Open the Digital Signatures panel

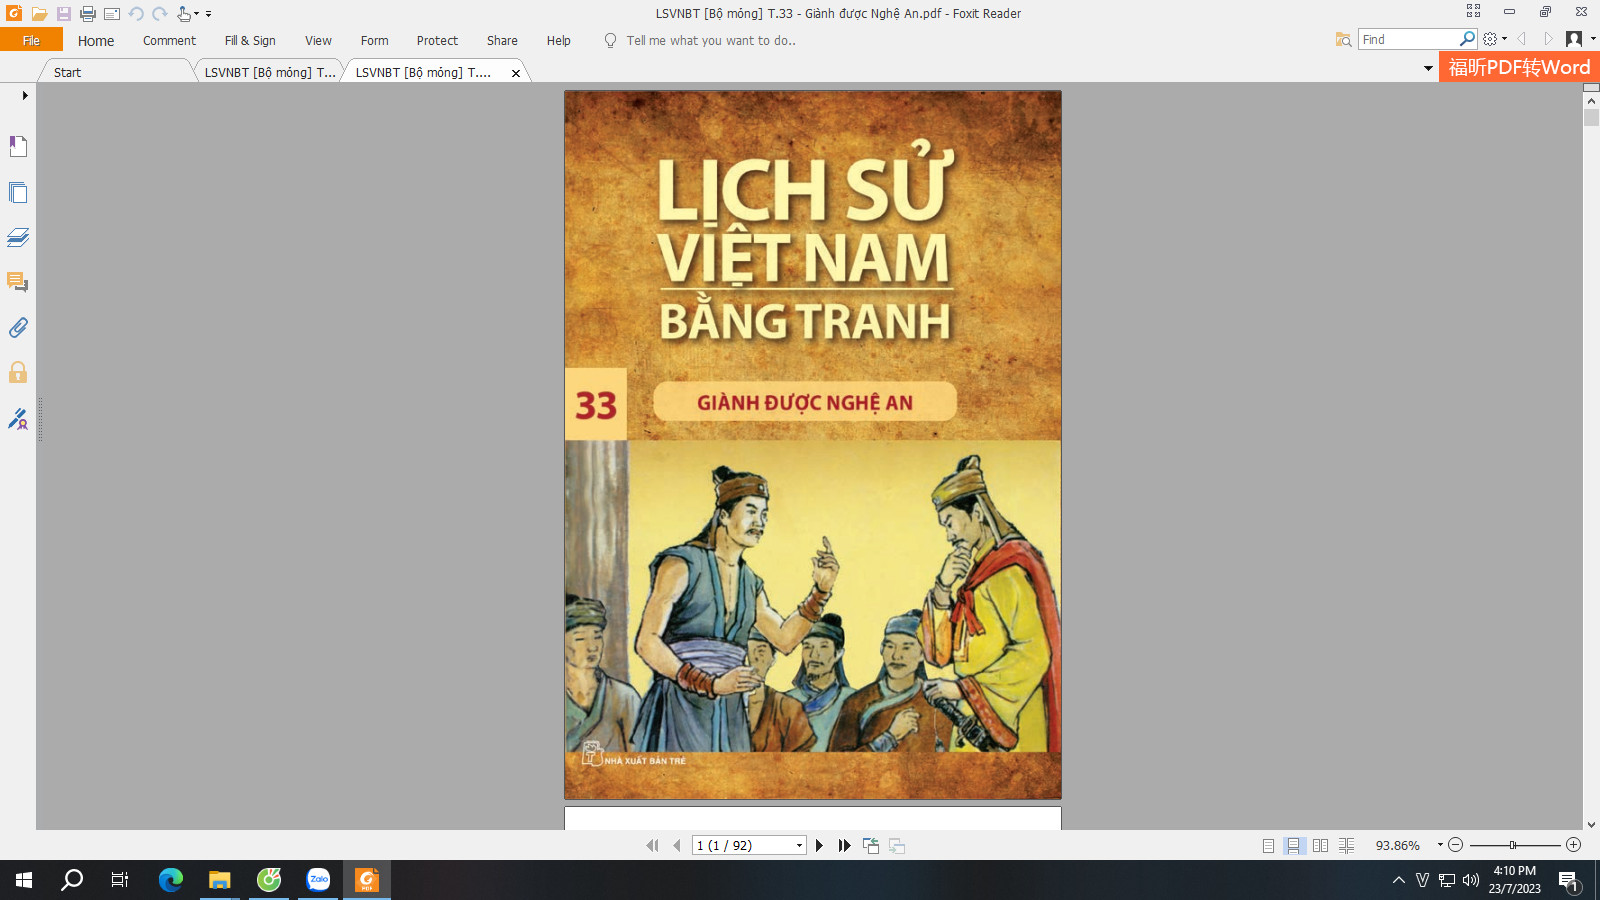[x=18, y=418]
